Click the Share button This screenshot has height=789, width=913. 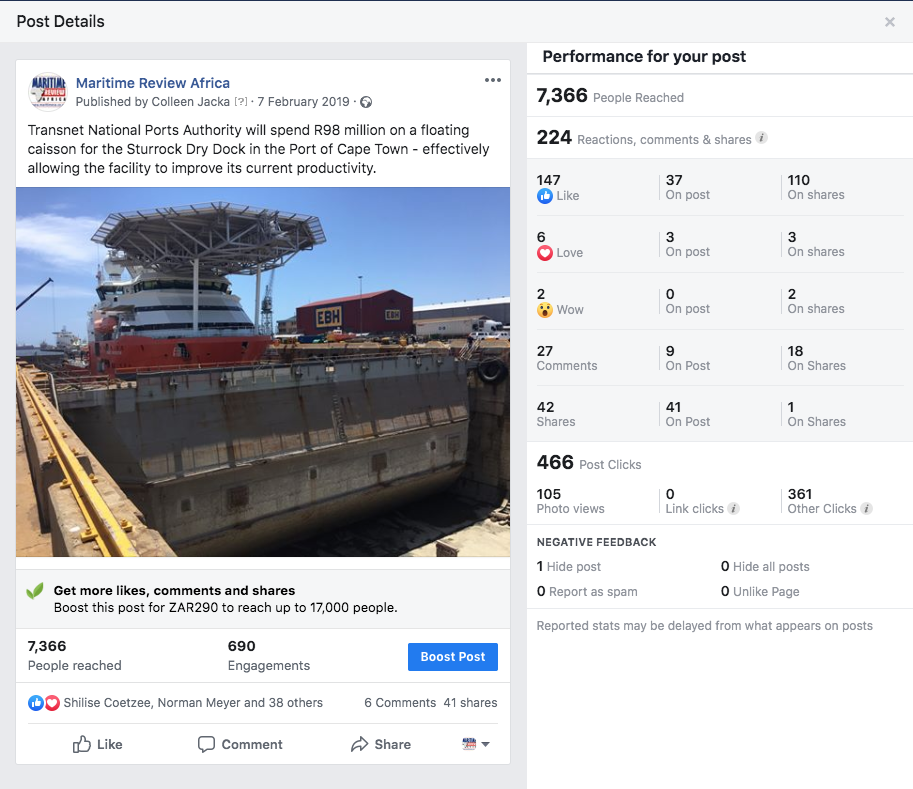[x=381, y=744]
